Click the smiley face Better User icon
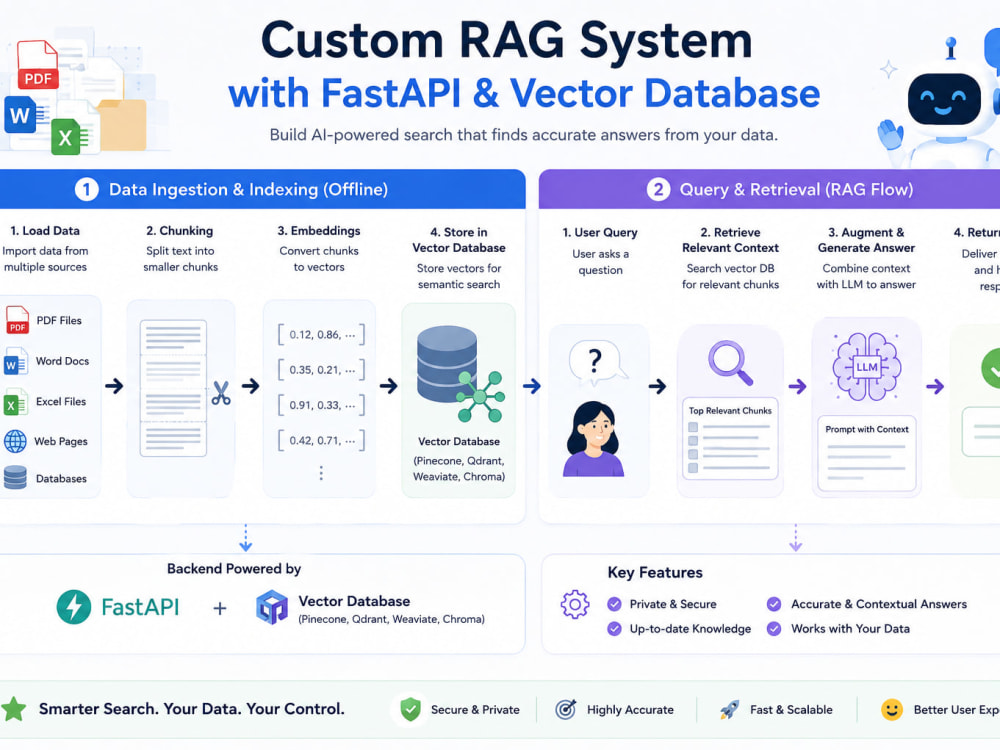Screen dimensions: 1000x750 (892, 709)
